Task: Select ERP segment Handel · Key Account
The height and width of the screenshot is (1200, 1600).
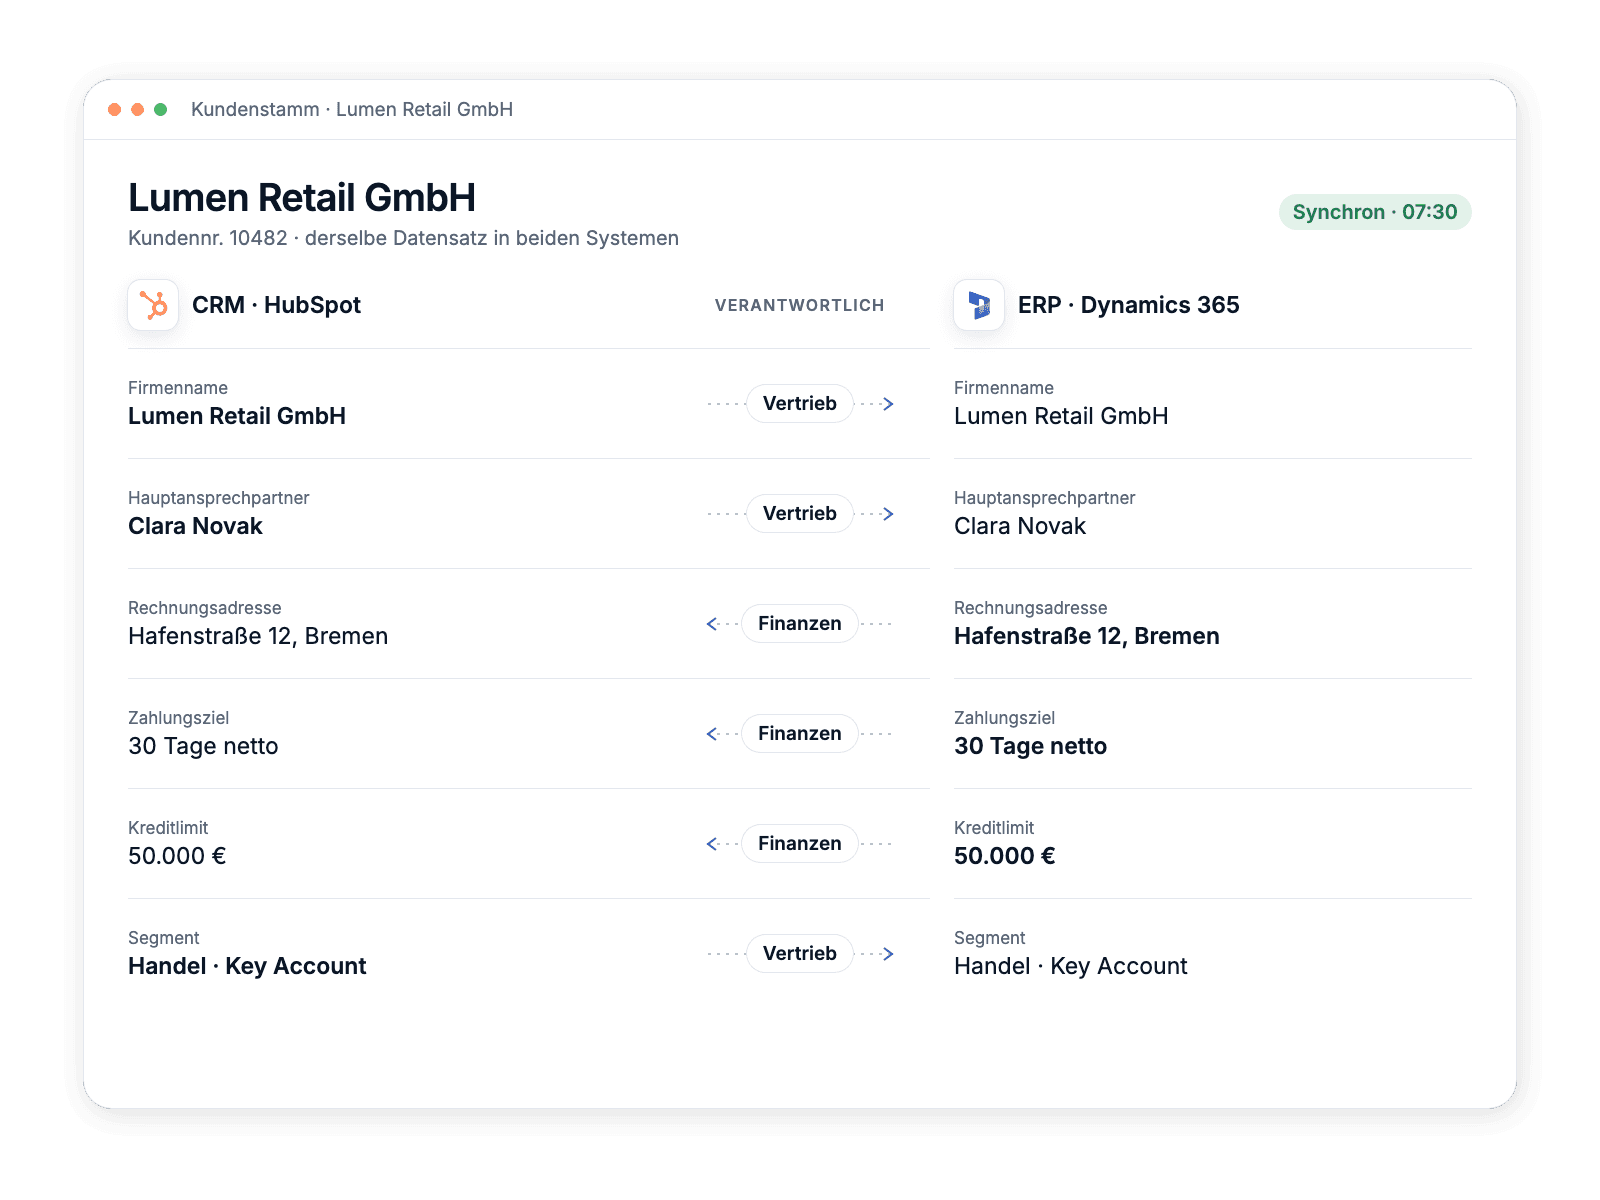Action: tap(1071, 966)
